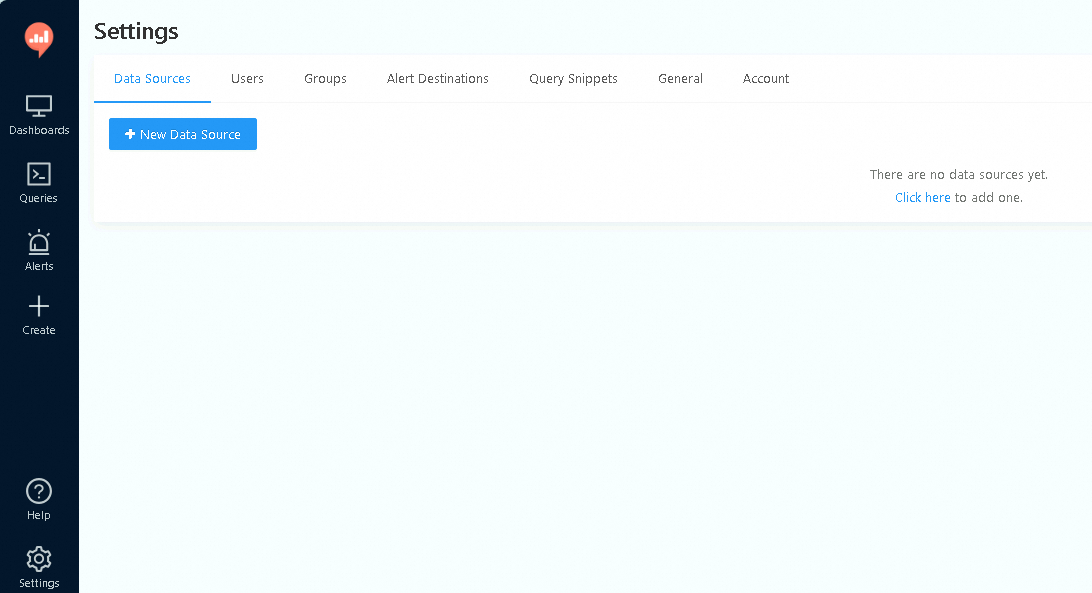The image size is (1092, 593).
Task: Open the Dashboards monitor icon
Action: point(39,106)
